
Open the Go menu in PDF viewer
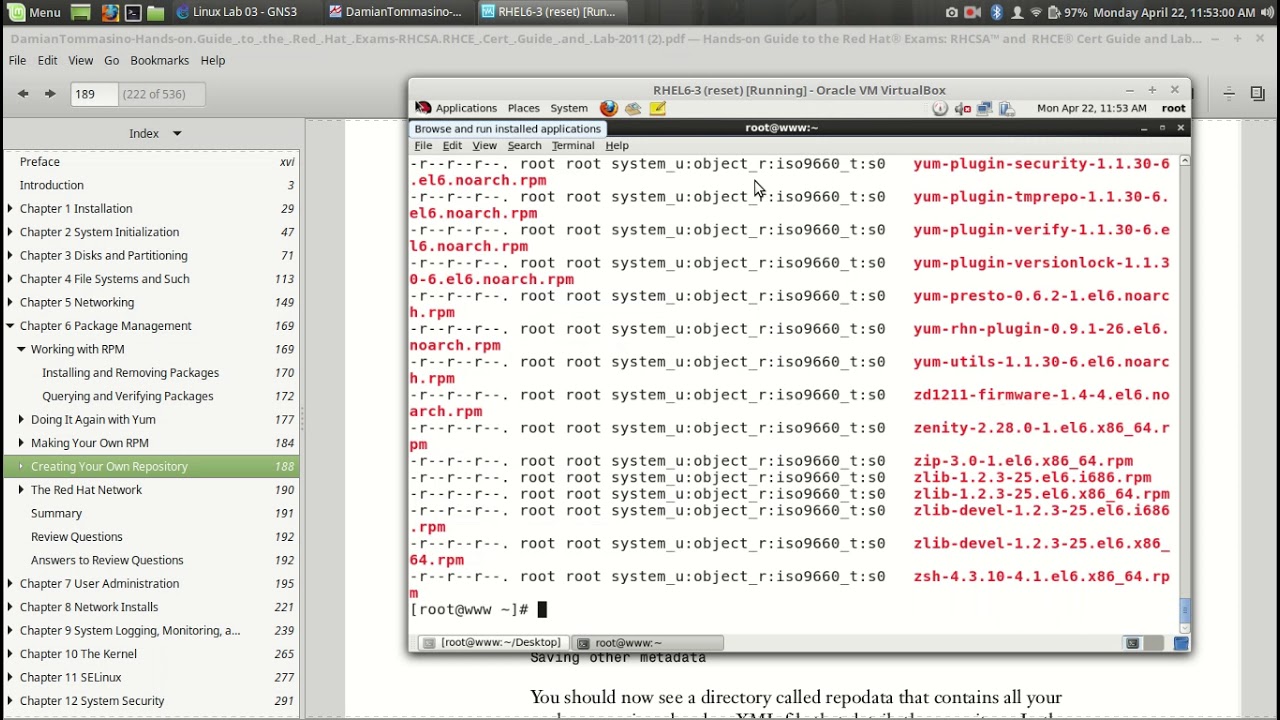[111, 60]
